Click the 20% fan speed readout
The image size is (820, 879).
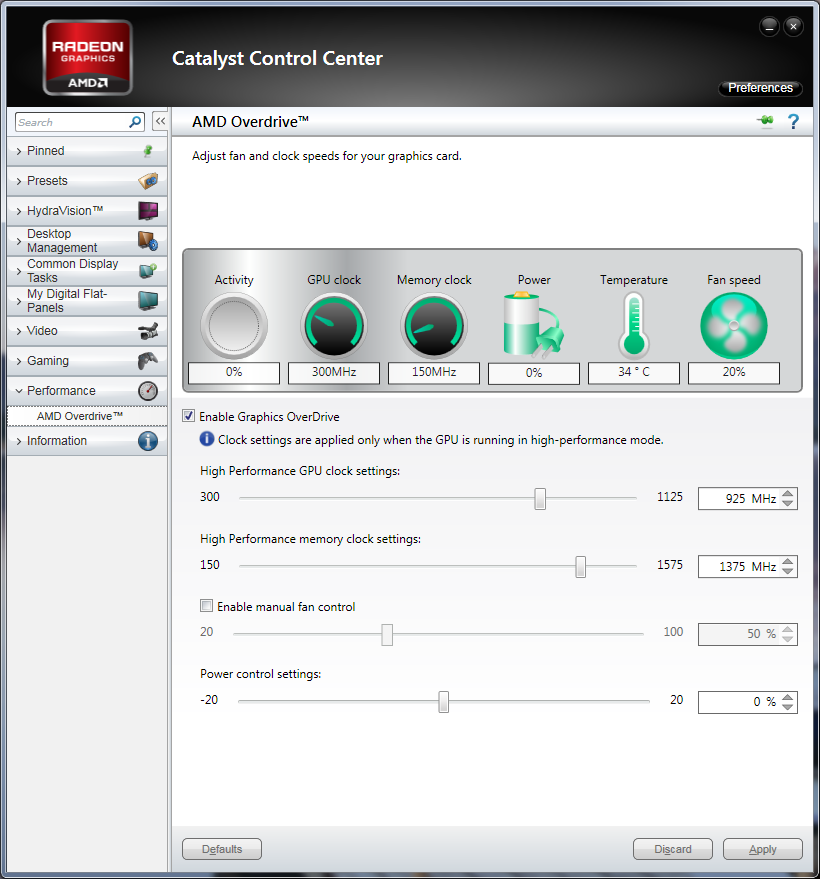pos(734,372)
